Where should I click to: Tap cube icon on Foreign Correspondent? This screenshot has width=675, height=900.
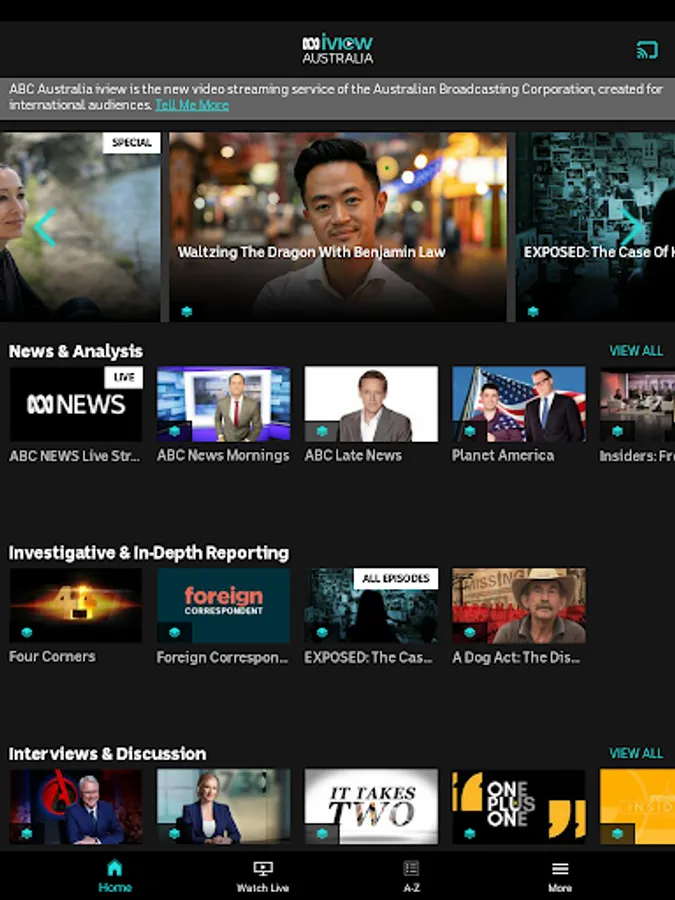point(174,633)
